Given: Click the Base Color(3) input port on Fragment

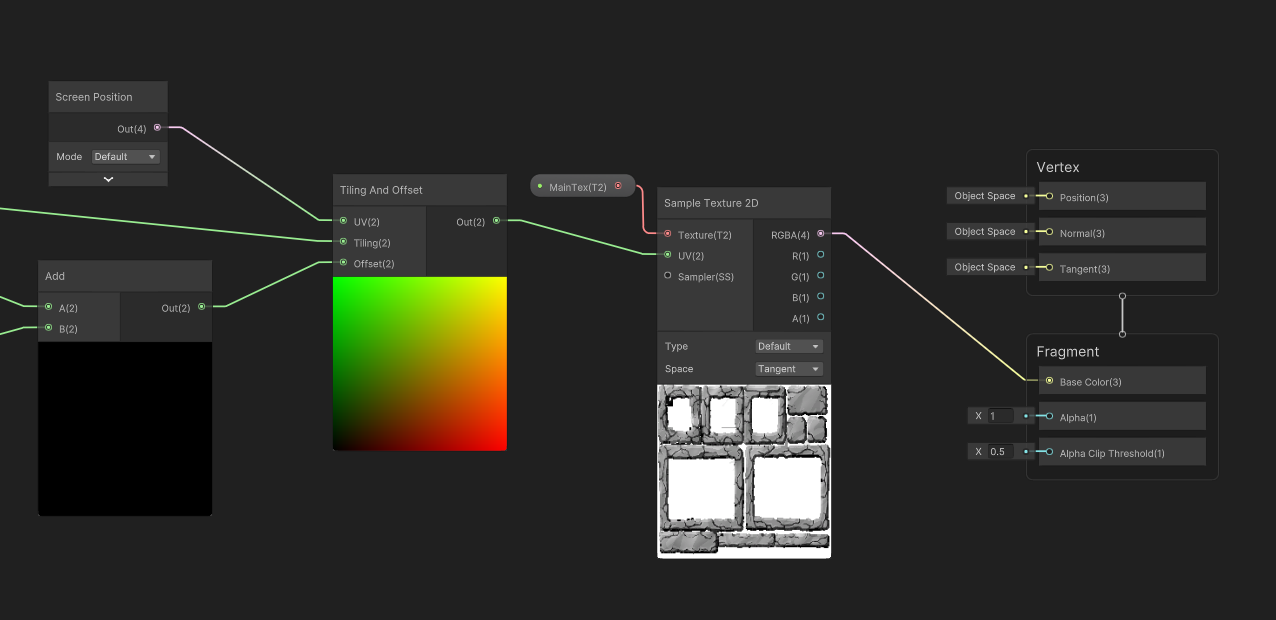Looking at the screenshot, I should click(x=1048, y=381).
